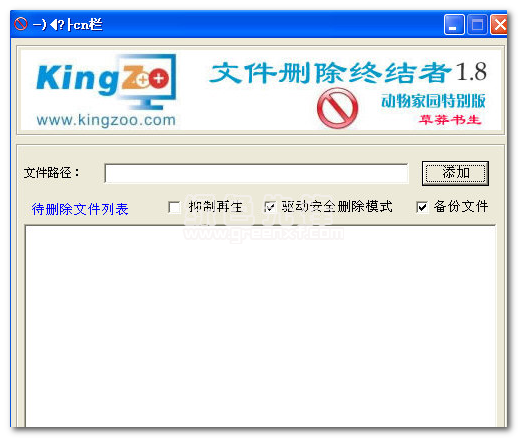Click the red prohibition icon in title bar

tap(21, 24)
